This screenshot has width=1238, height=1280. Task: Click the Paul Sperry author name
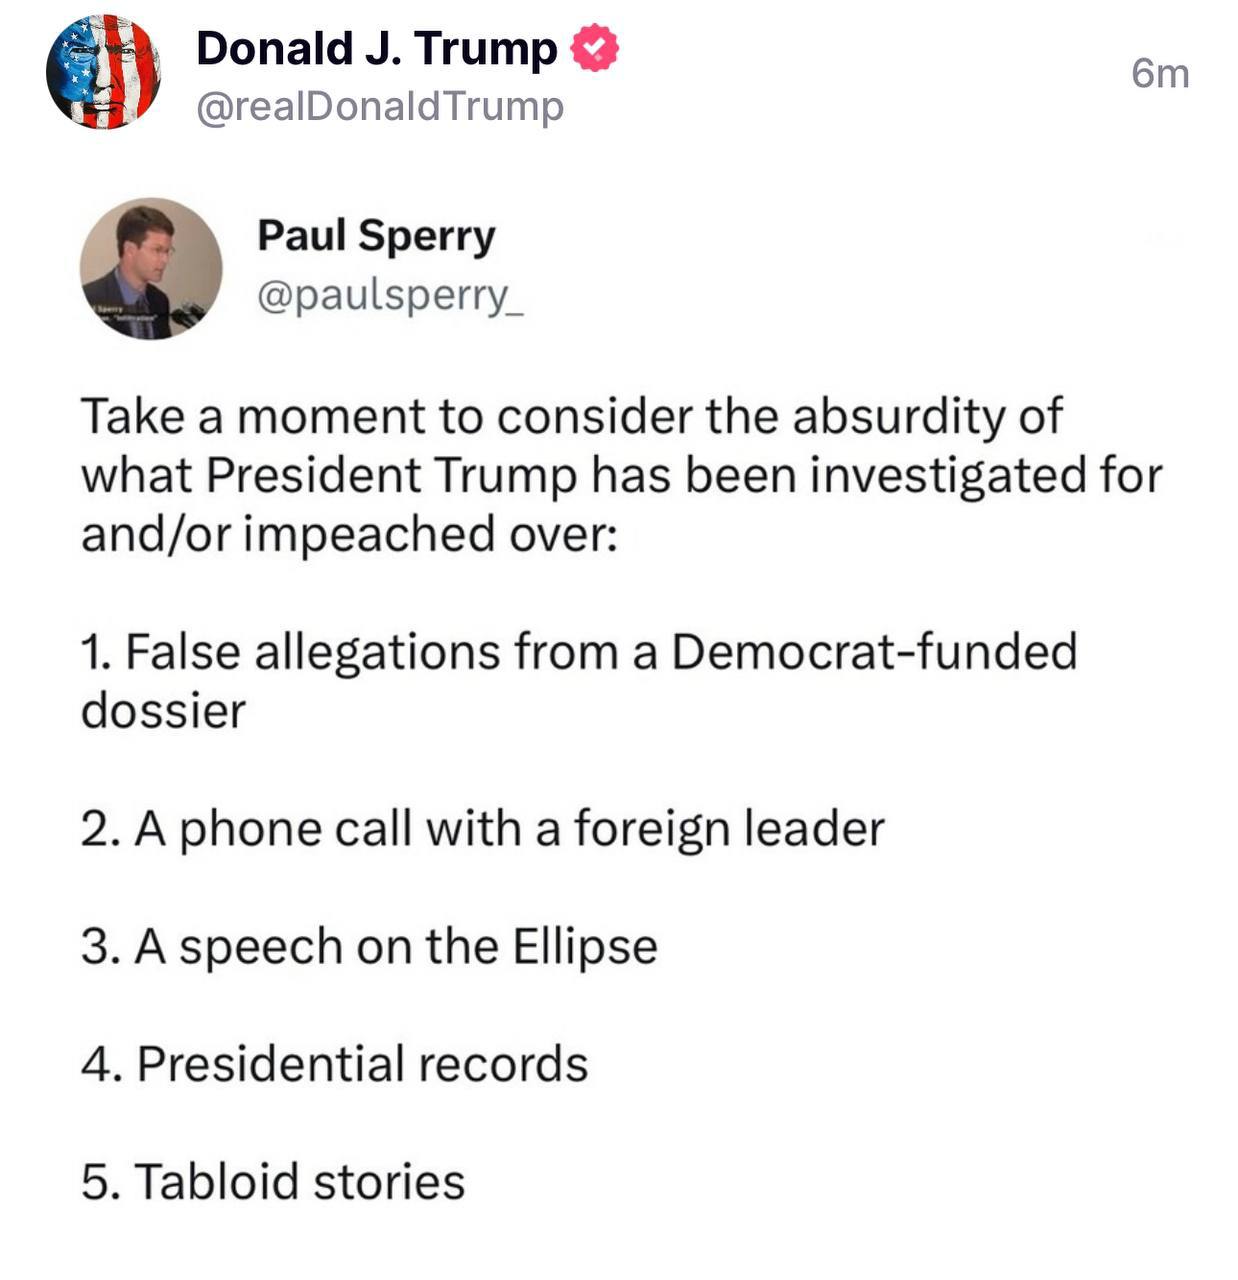tap(376, 236)
